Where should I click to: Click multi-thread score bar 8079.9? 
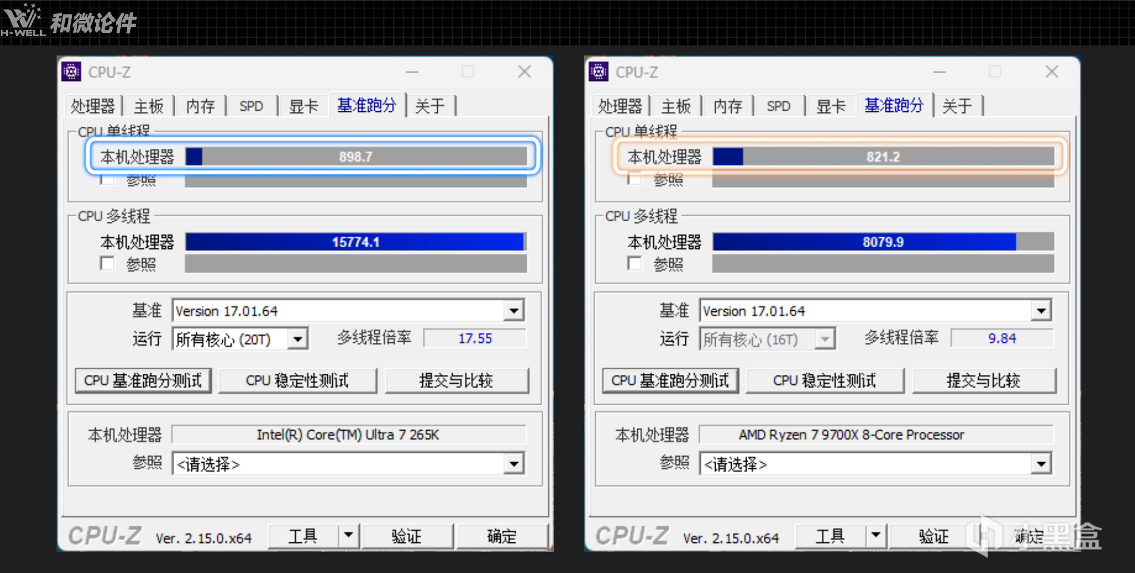pyautogui.click(x=883, y=242)
